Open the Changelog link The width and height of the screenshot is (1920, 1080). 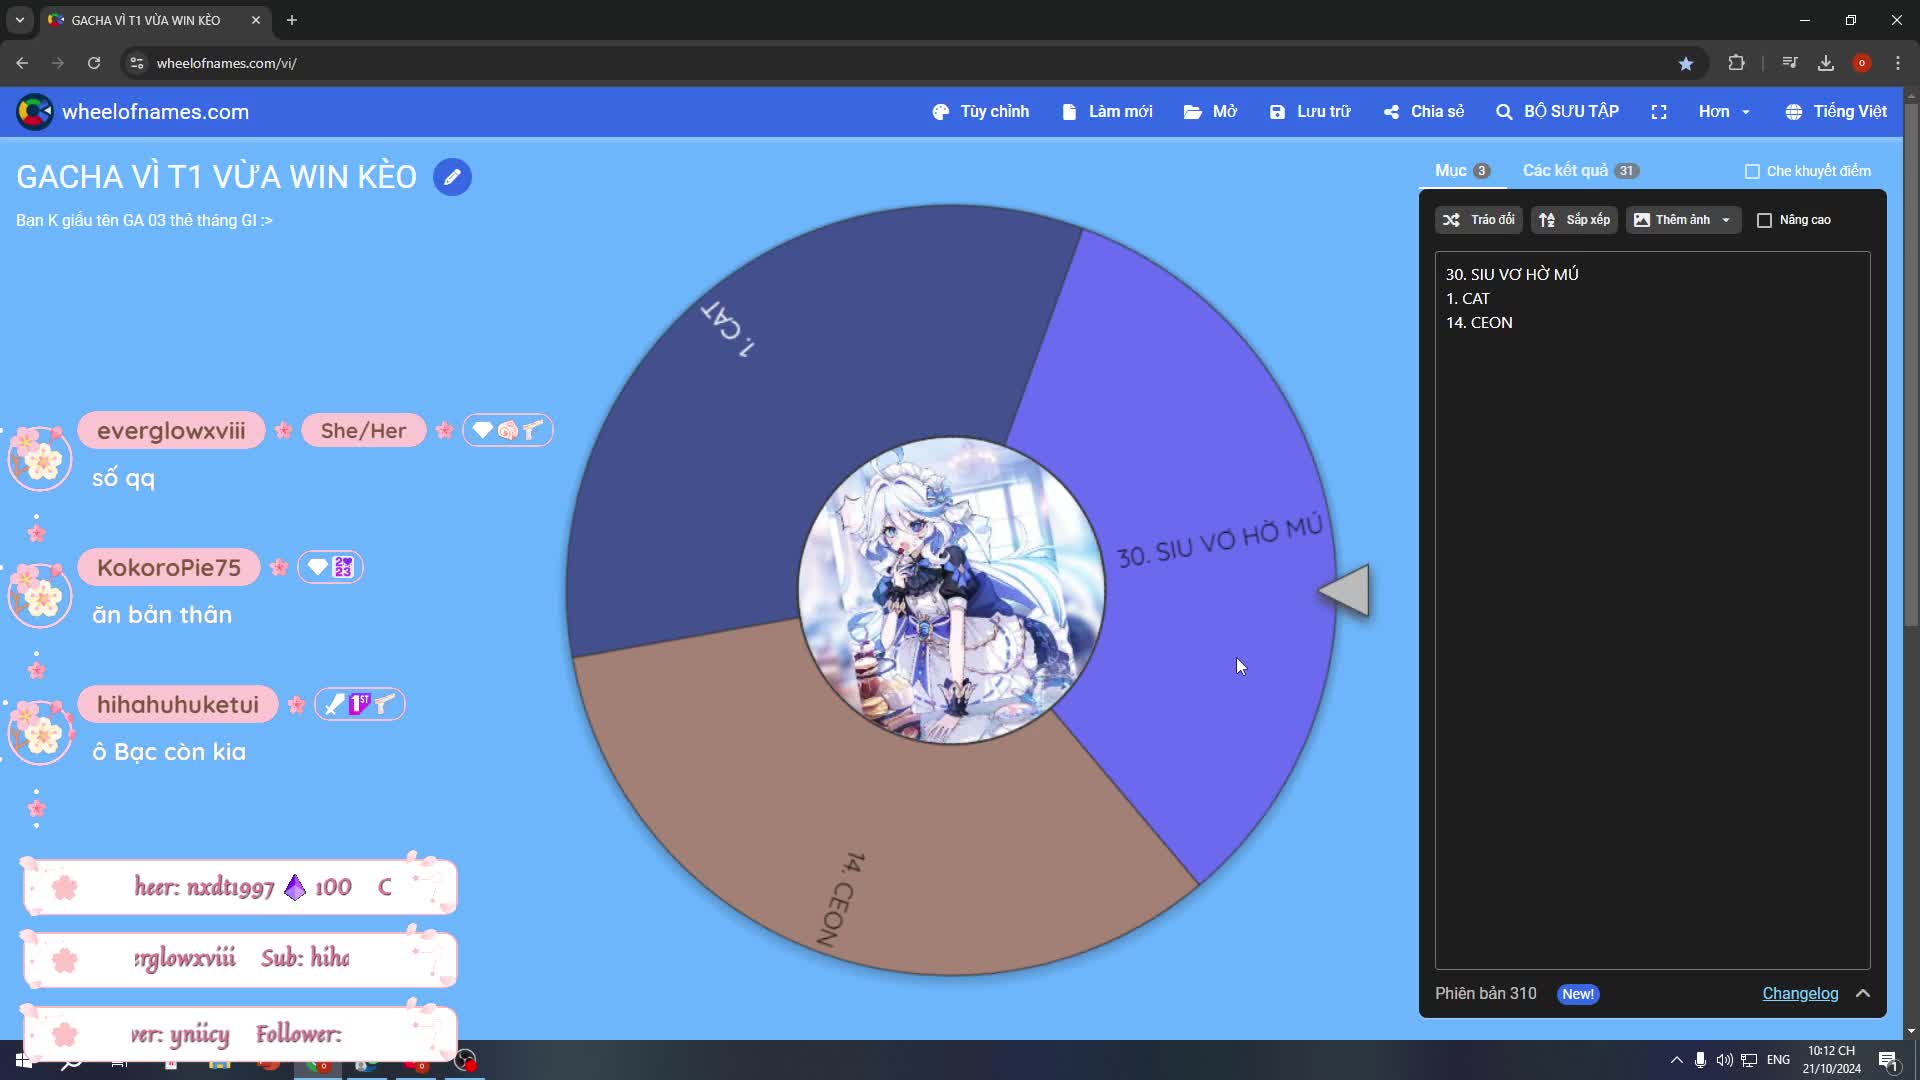coord(1800,994)
